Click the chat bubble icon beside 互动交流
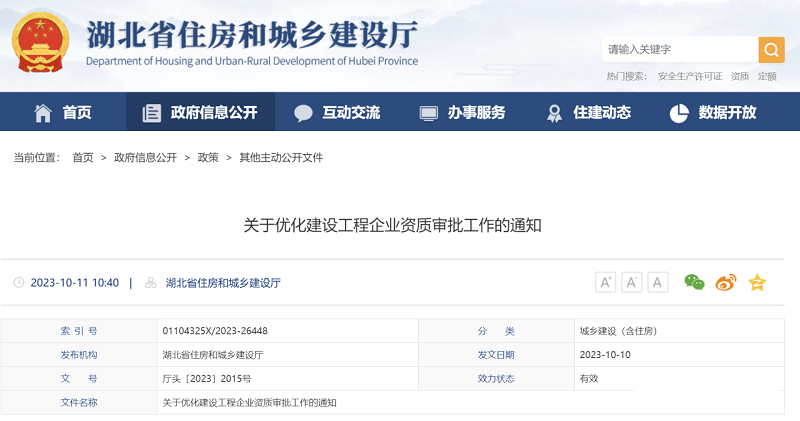The width and height of the screenshot is (800, 421). [303, 113]
